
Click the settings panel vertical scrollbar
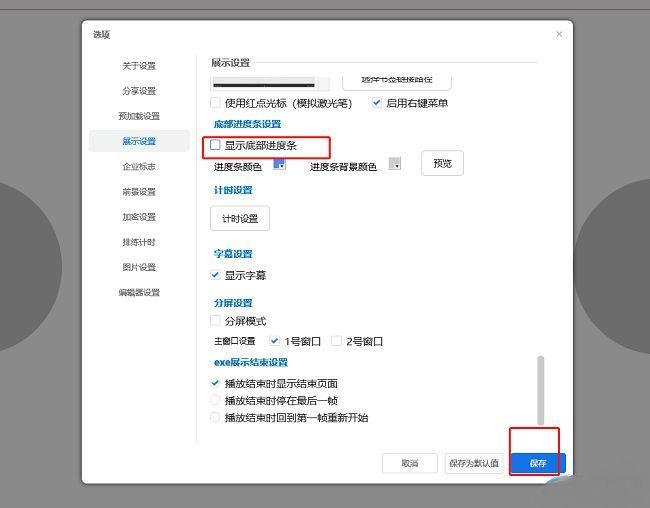541,390
